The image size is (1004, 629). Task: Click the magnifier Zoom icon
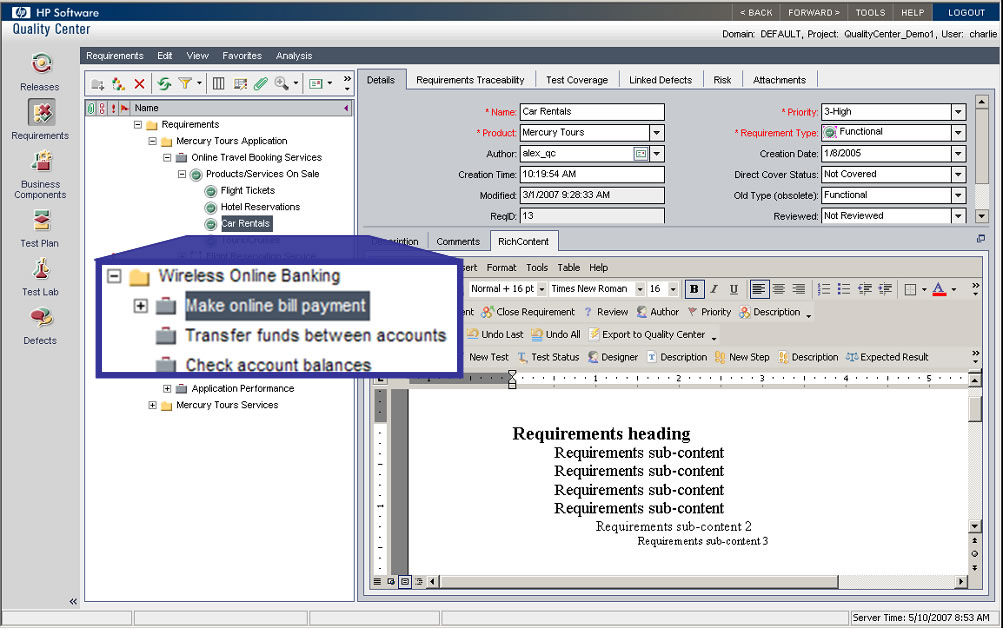[281, 83]
